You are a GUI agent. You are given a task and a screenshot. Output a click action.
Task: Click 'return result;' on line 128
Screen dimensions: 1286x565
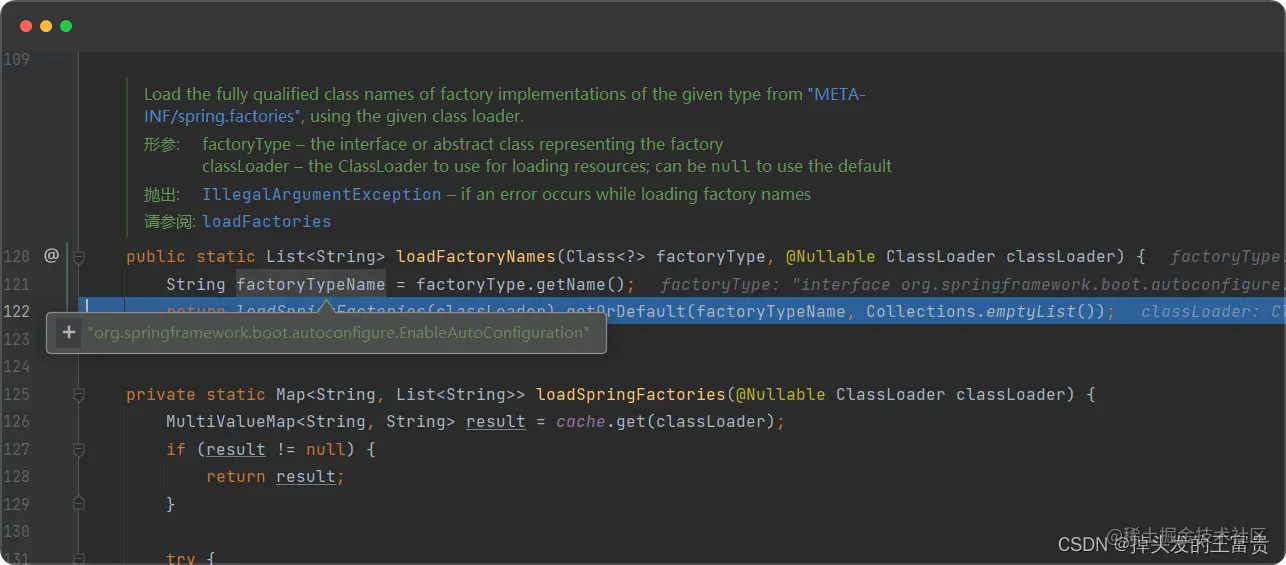pos(276,477)
